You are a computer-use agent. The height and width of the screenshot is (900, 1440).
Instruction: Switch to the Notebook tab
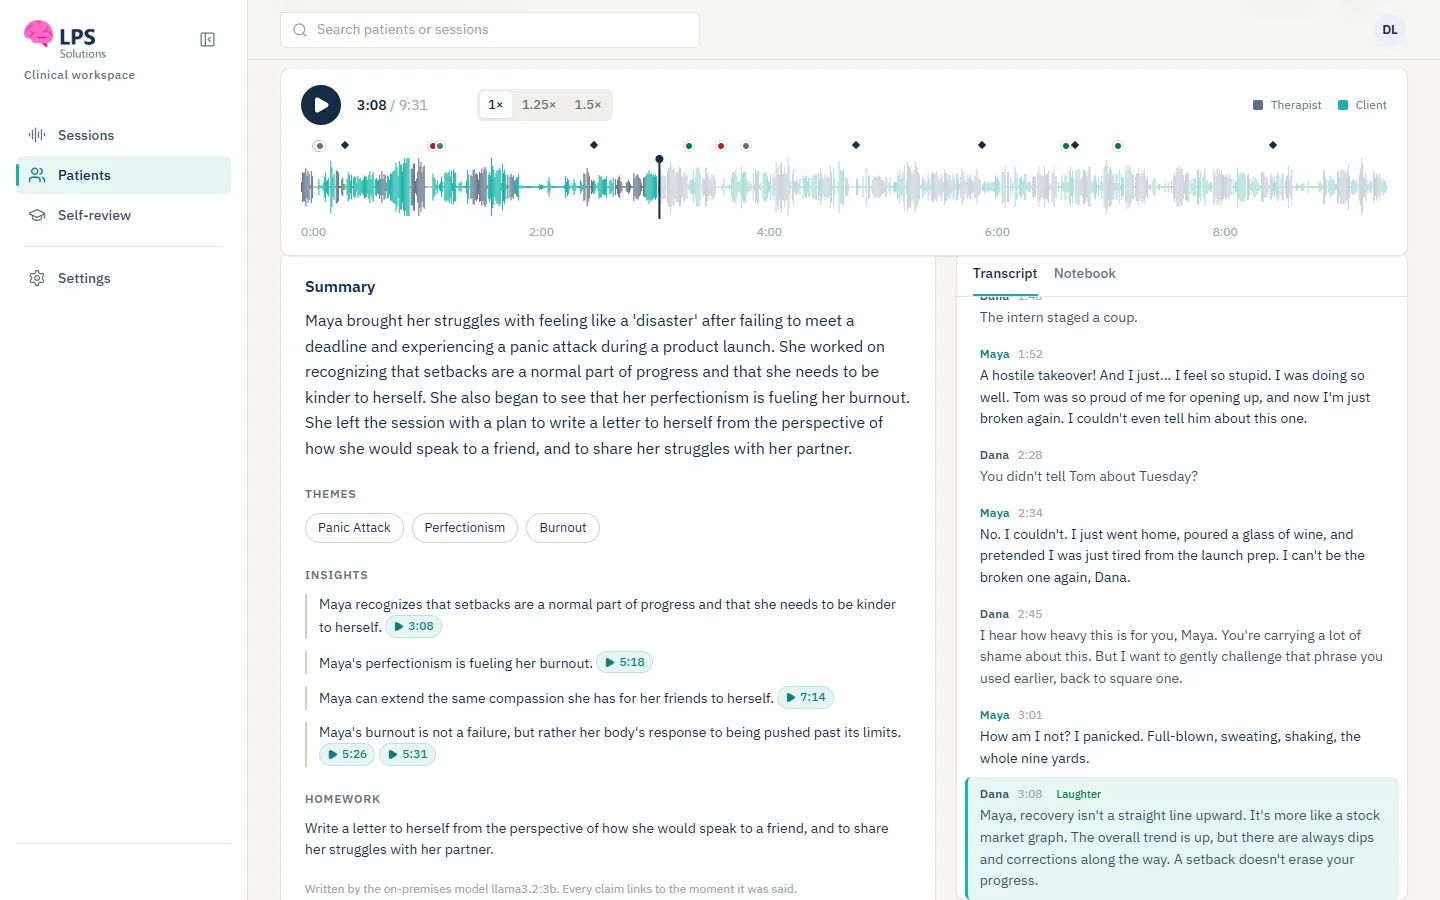[1085, 274]
